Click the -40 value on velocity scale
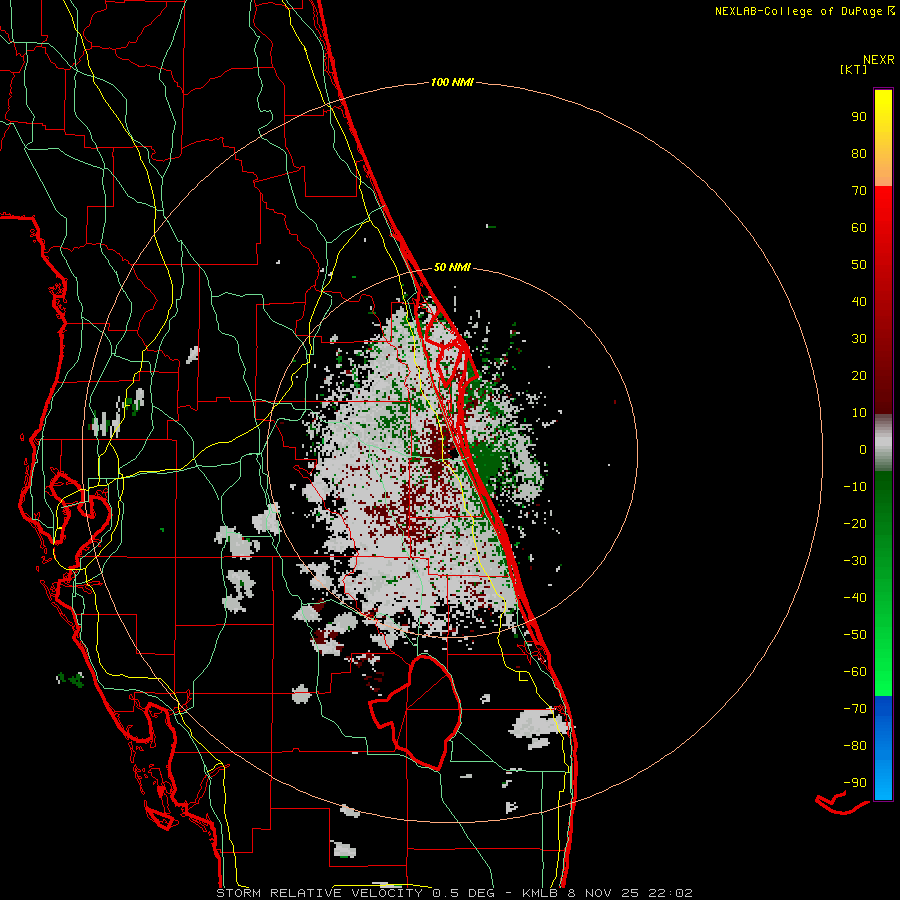Screen dimensions: 900x900 coord(855,598)
